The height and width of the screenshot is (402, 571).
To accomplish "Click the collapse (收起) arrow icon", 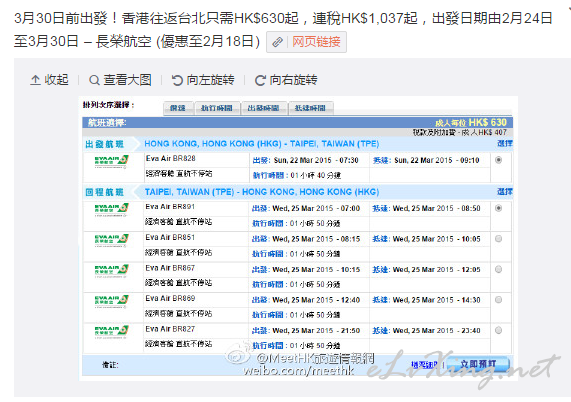I will pyautogui.click(x=35, y=80).
